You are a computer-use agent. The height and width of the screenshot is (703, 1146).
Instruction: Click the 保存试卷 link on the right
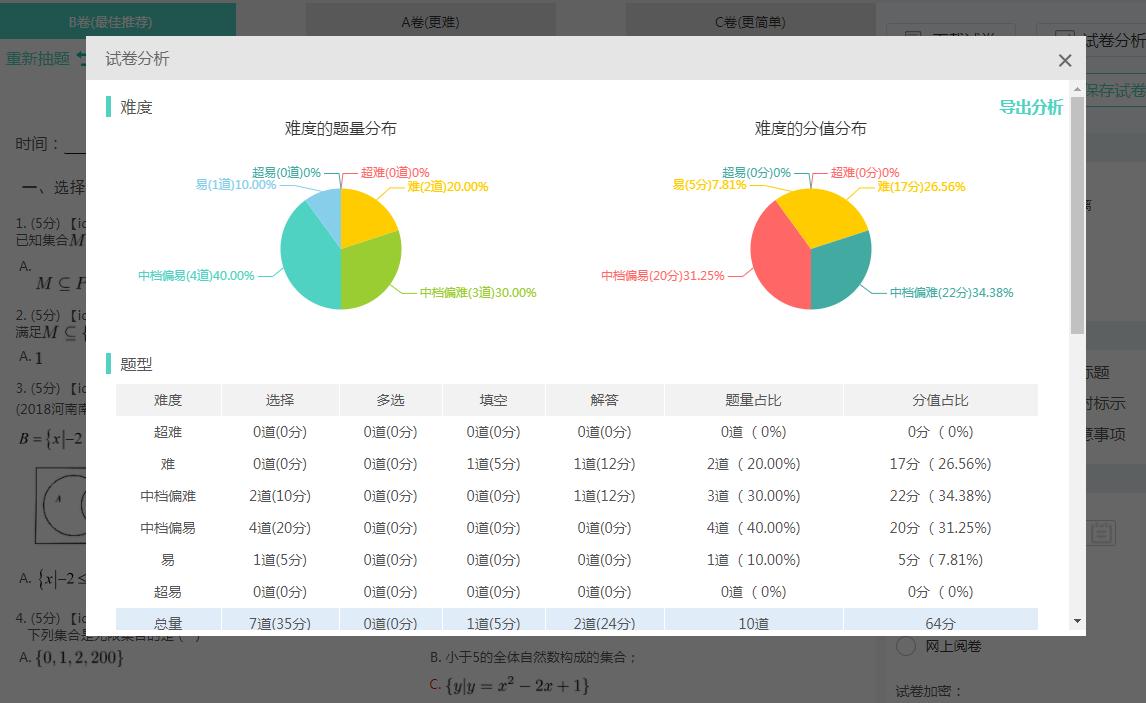coord(1120,88)
